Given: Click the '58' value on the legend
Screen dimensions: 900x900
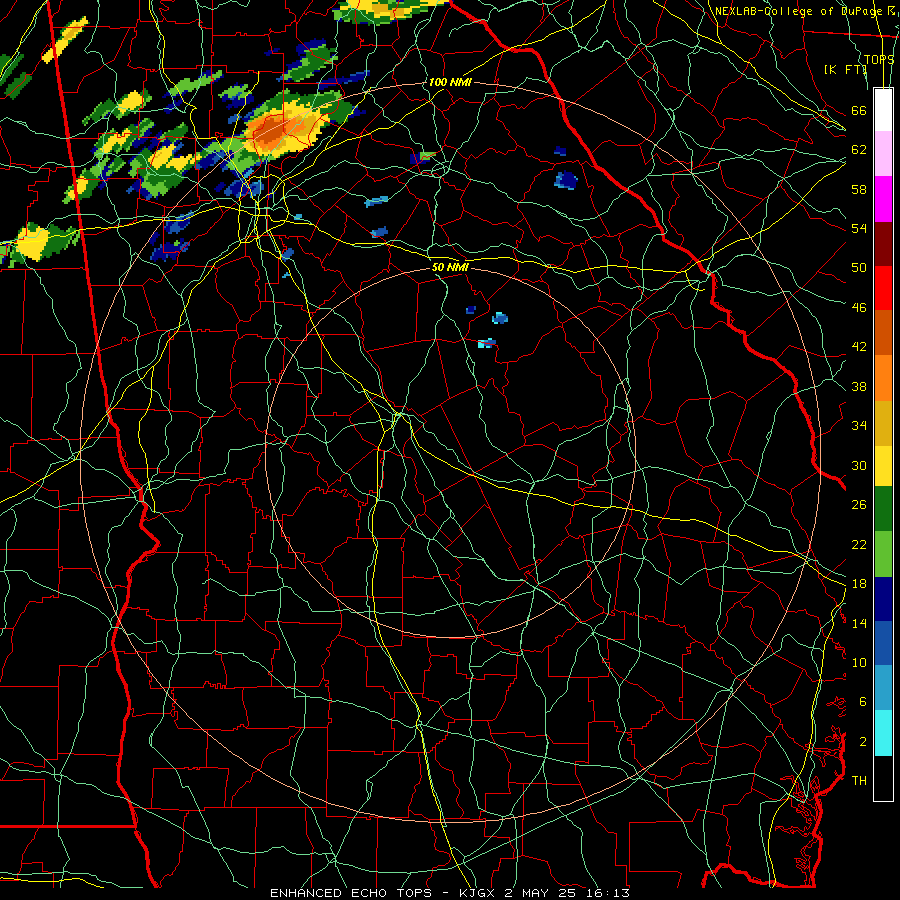Looking at the screenshot, I should click(x=859, y=189).
